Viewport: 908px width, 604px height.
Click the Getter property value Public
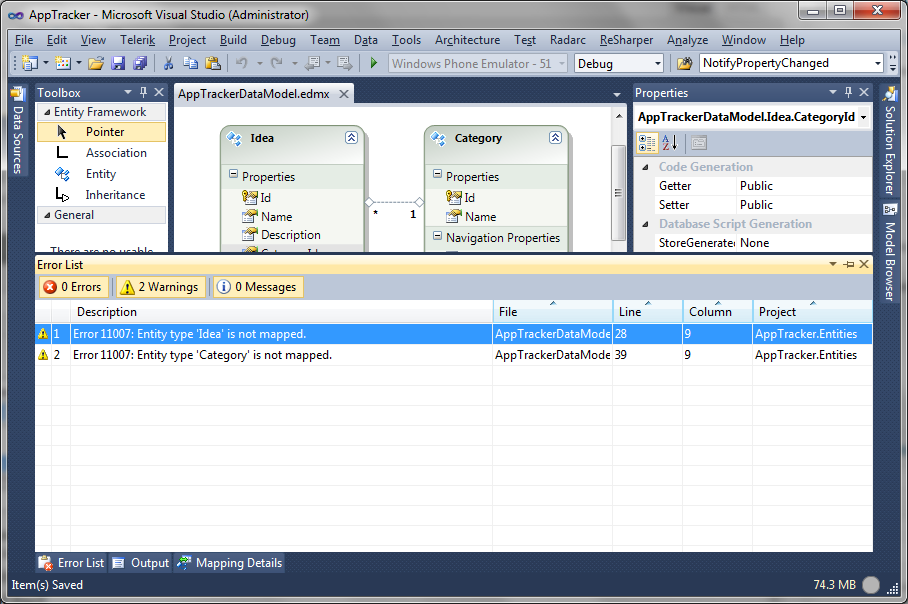804,186
